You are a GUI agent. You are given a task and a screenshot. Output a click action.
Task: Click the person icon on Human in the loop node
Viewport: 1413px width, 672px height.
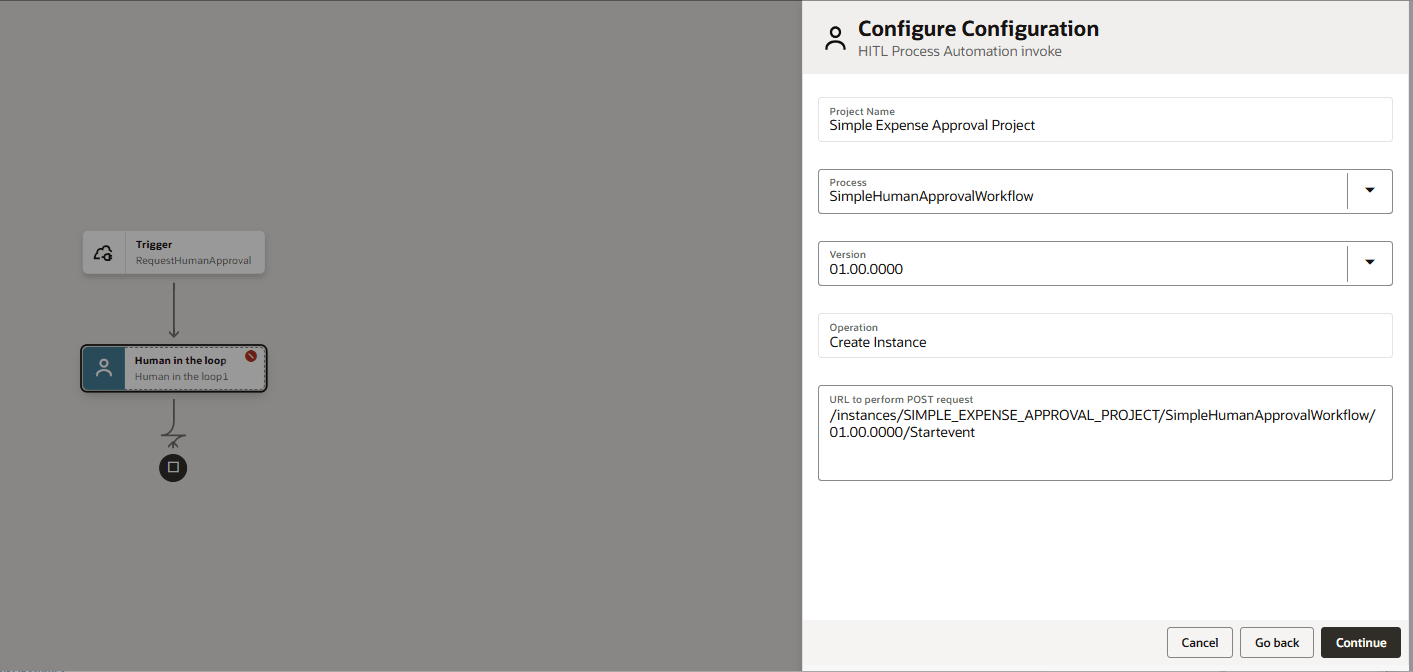[x=103, y=368]
